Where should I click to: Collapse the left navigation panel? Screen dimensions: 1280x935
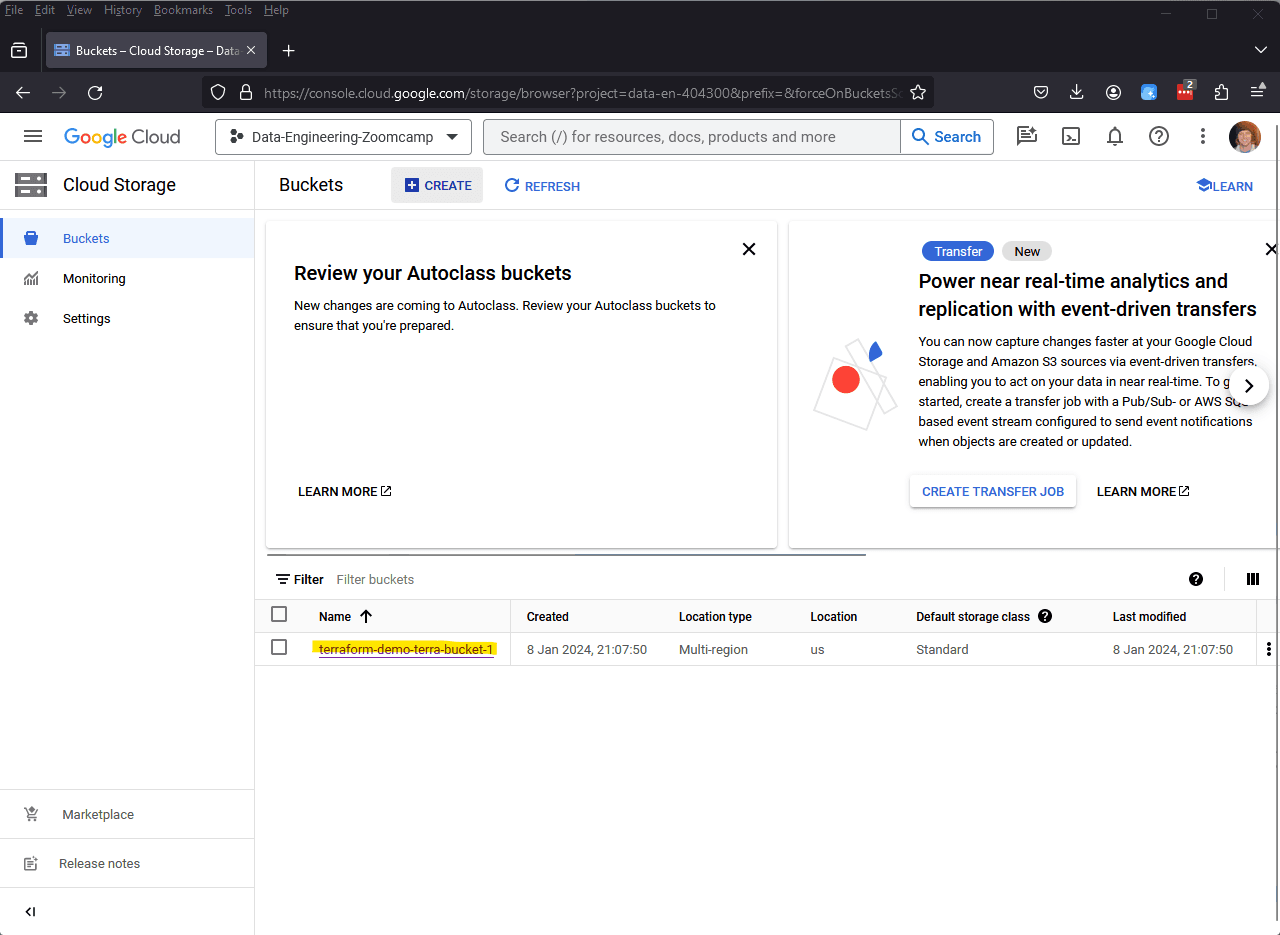point(30,912)
